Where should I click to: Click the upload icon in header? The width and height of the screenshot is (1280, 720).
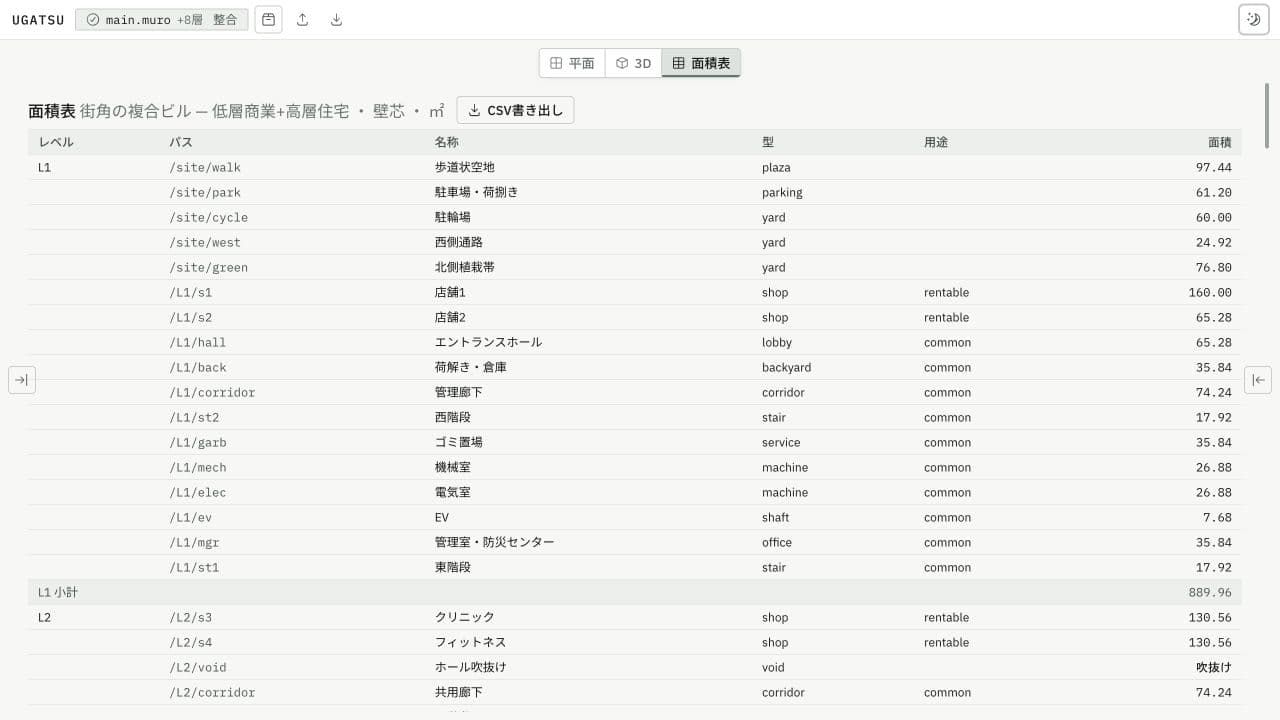point(303,19)
